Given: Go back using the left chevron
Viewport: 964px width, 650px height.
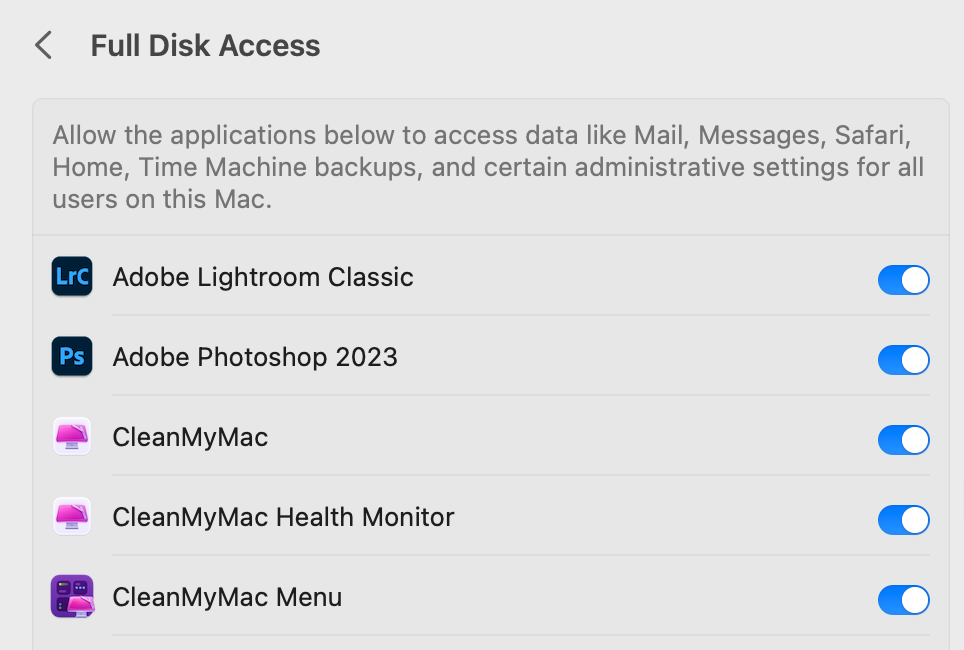Looking at the screenshot, I should [x=43, y=46].
